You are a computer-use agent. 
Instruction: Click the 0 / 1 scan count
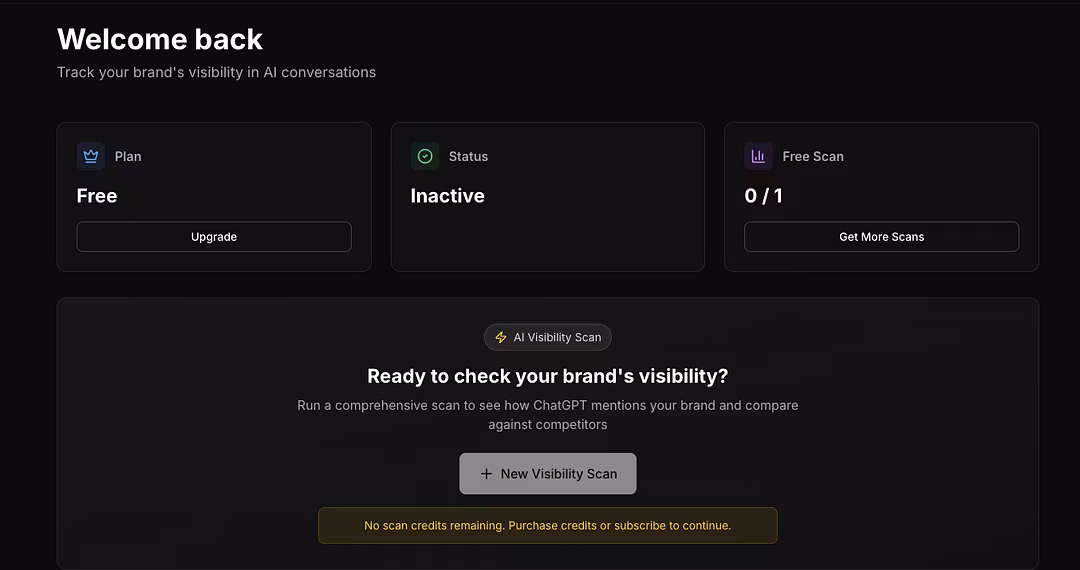(764, 196)
